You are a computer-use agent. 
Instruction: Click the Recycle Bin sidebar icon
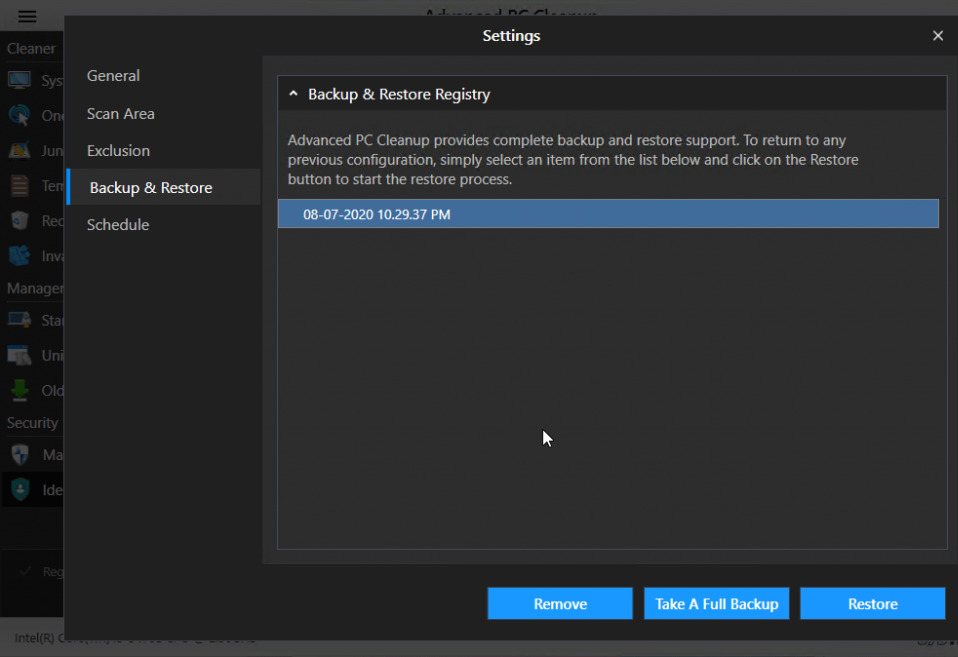[x=20, y=221]
